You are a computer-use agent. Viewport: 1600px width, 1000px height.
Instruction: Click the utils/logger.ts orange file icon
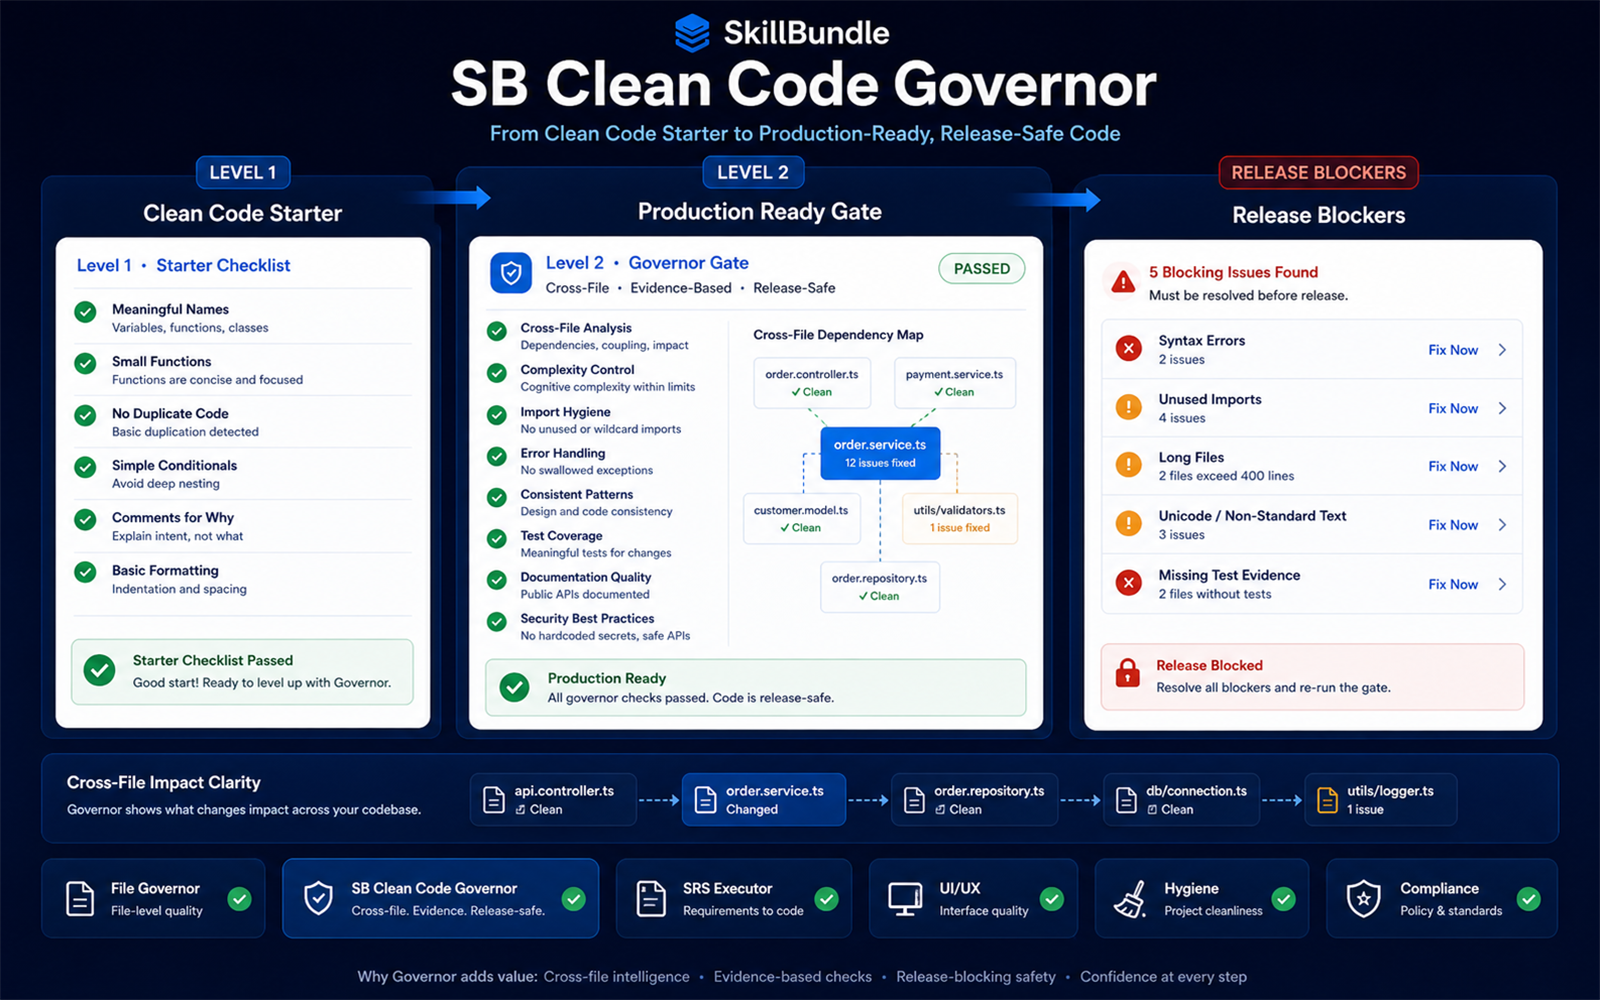click(1327, 800)
